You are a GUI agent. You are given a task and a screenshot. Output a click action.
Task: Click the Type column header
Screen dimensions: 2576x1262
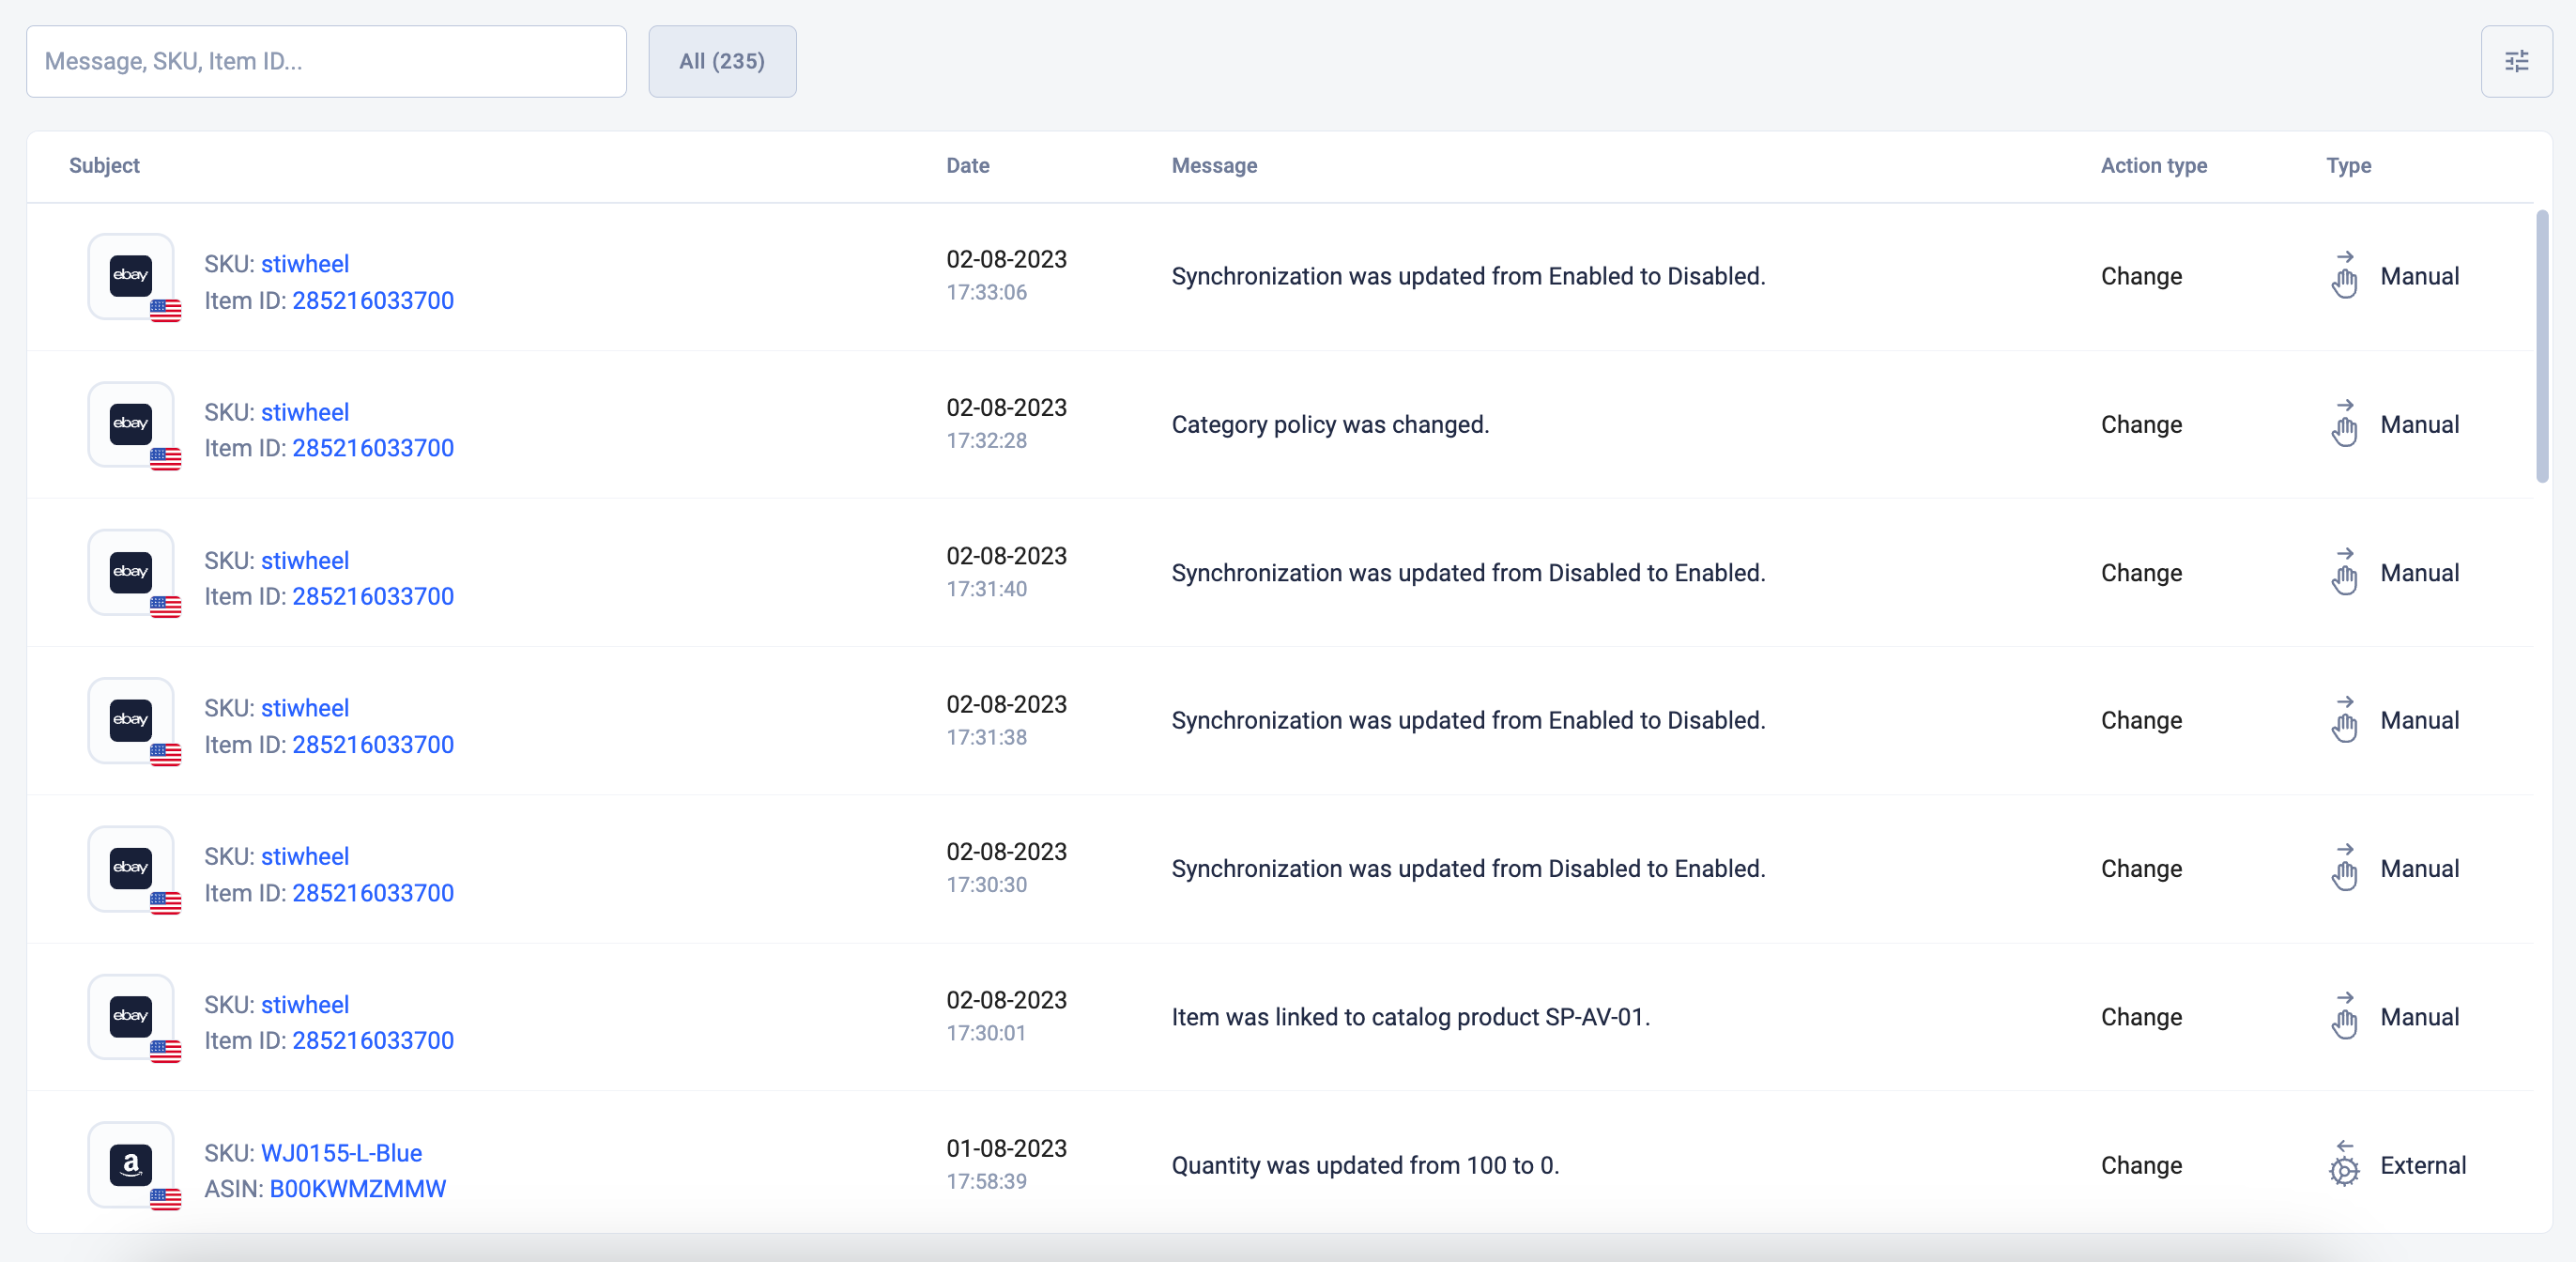[2347, 166]
